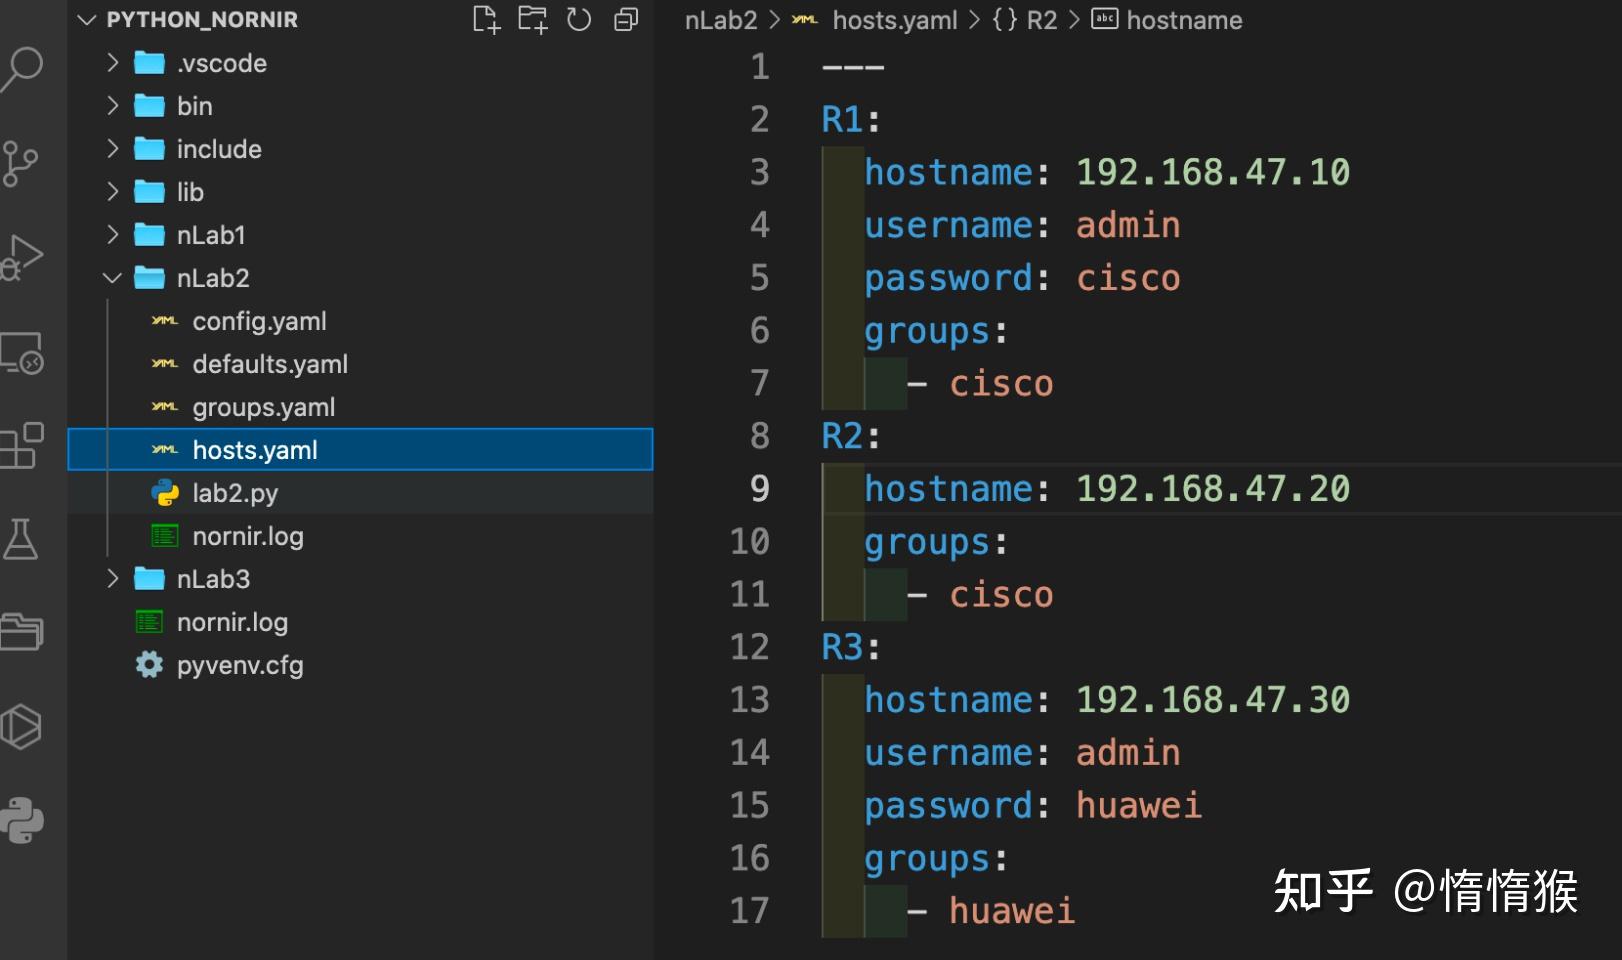Collapse the nLab2 folder
The width and height of the screenshot is (1622, 960).
click(113, 278)
